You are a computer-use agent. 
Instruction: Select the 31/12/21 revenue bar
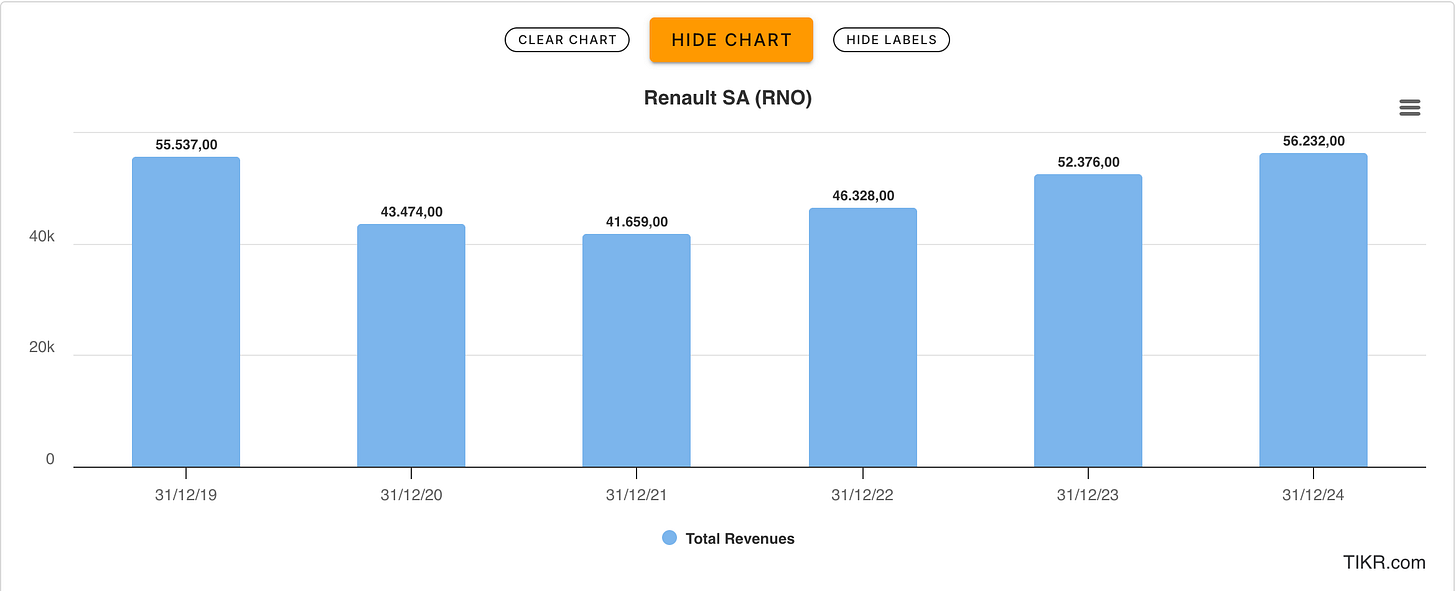(636, 351)
